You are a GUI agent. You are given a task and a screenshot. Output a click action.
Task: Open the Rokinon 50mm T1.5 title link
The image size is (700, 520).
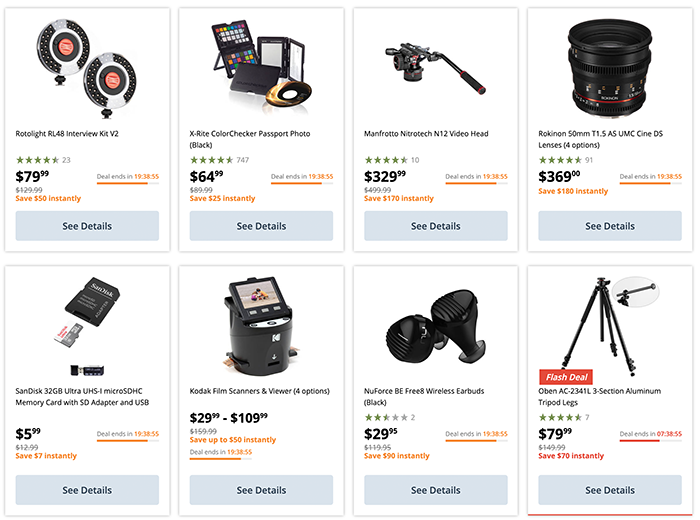coord(600,139)
